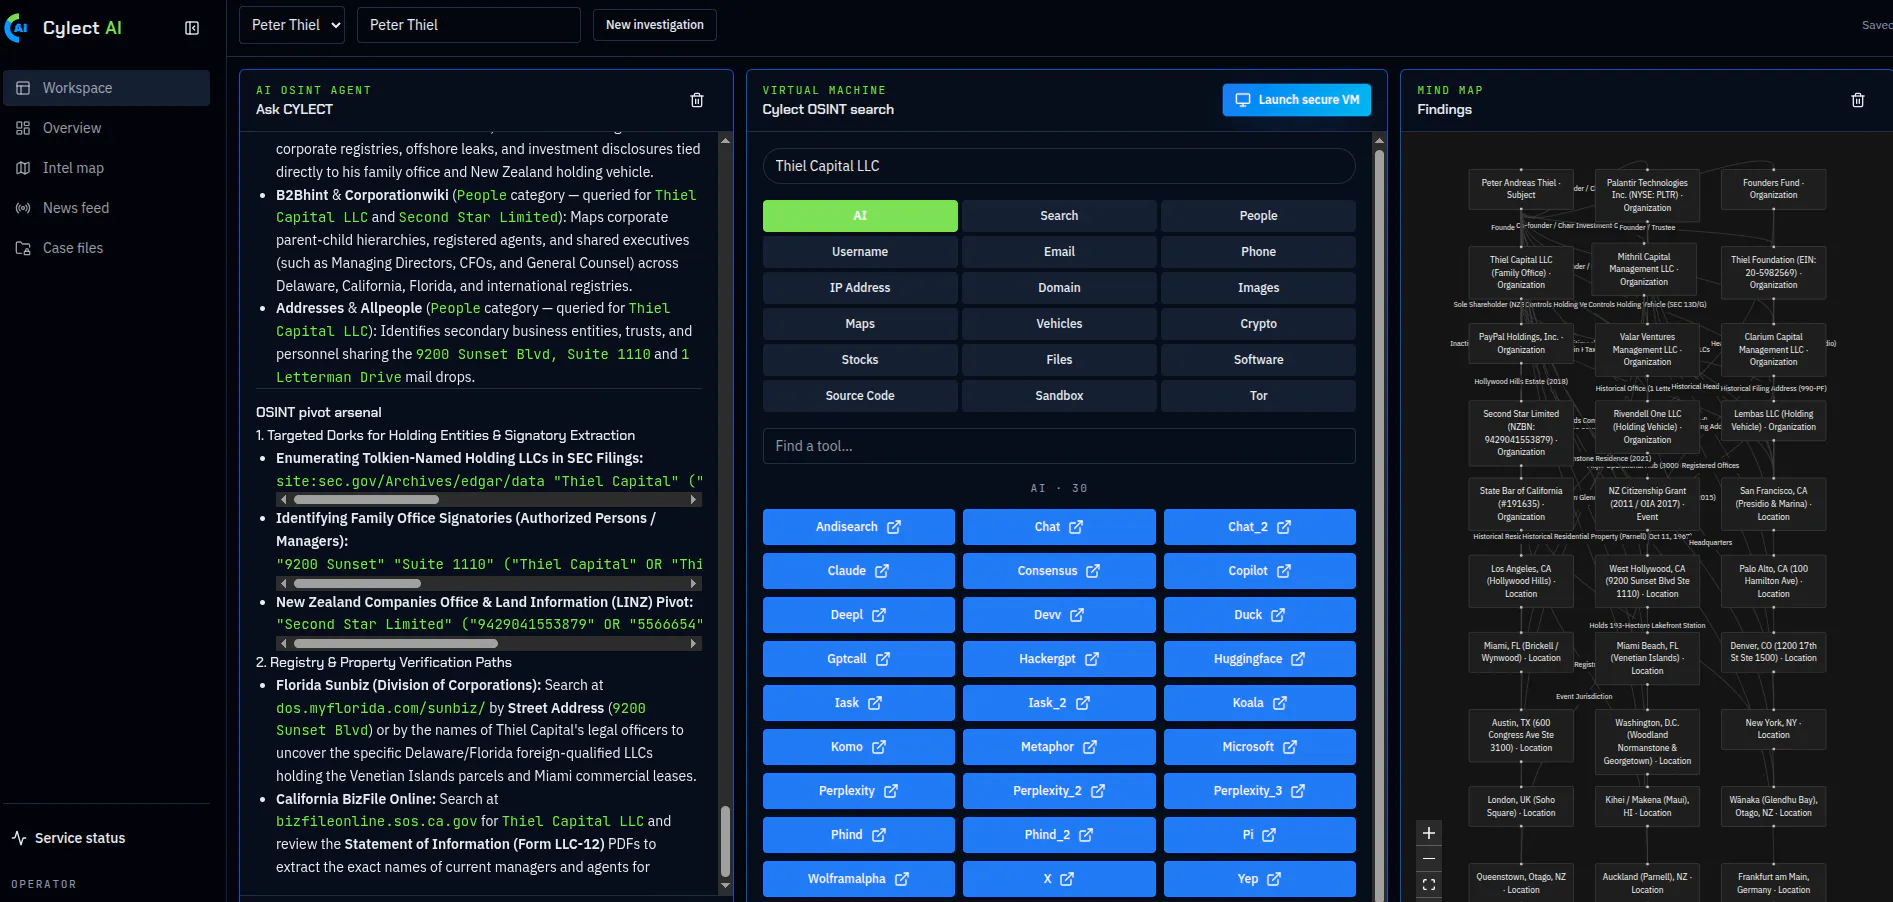The width and height of the screenshot is (1893, 902).
Task: Open Yep external link icon
Action: point(1274,879)
